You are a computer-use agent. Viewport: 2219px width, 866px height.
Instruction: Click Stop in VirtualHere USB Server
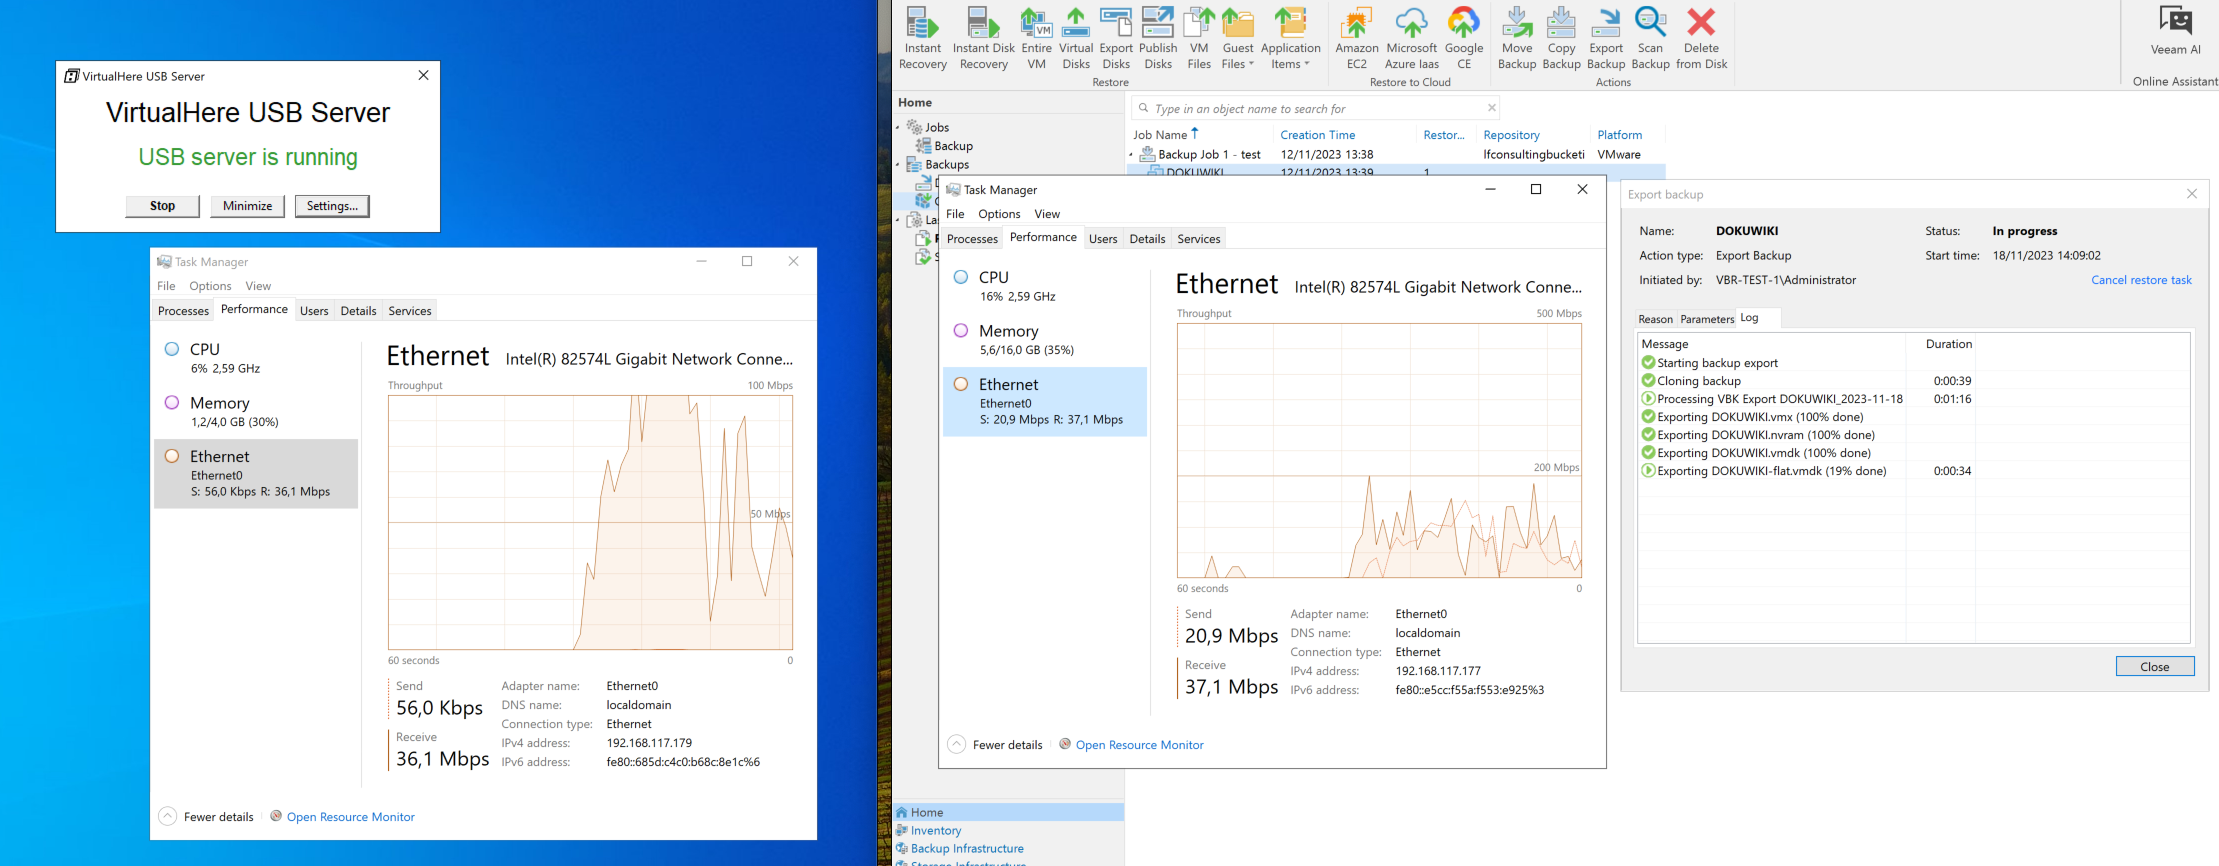pos(162,206)
